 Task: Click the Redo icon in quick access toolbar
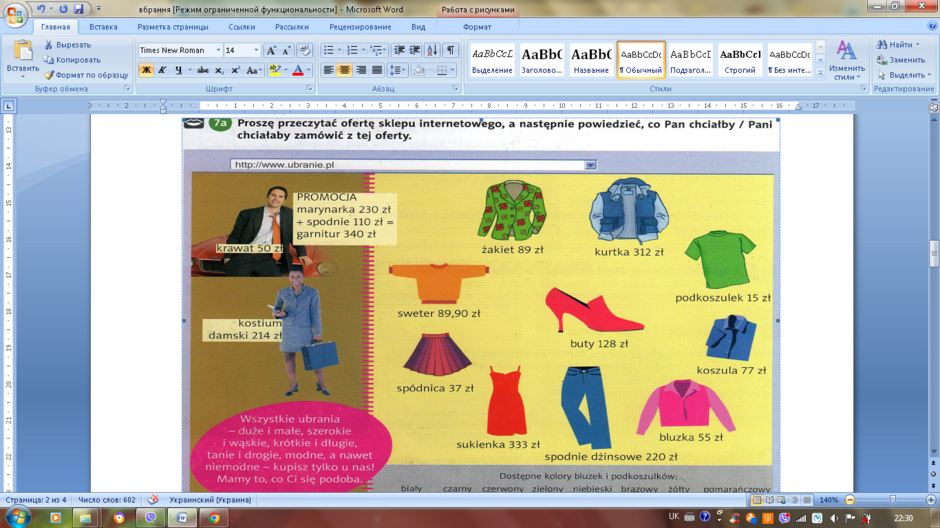pyautogui.click(x=64, y=9)
